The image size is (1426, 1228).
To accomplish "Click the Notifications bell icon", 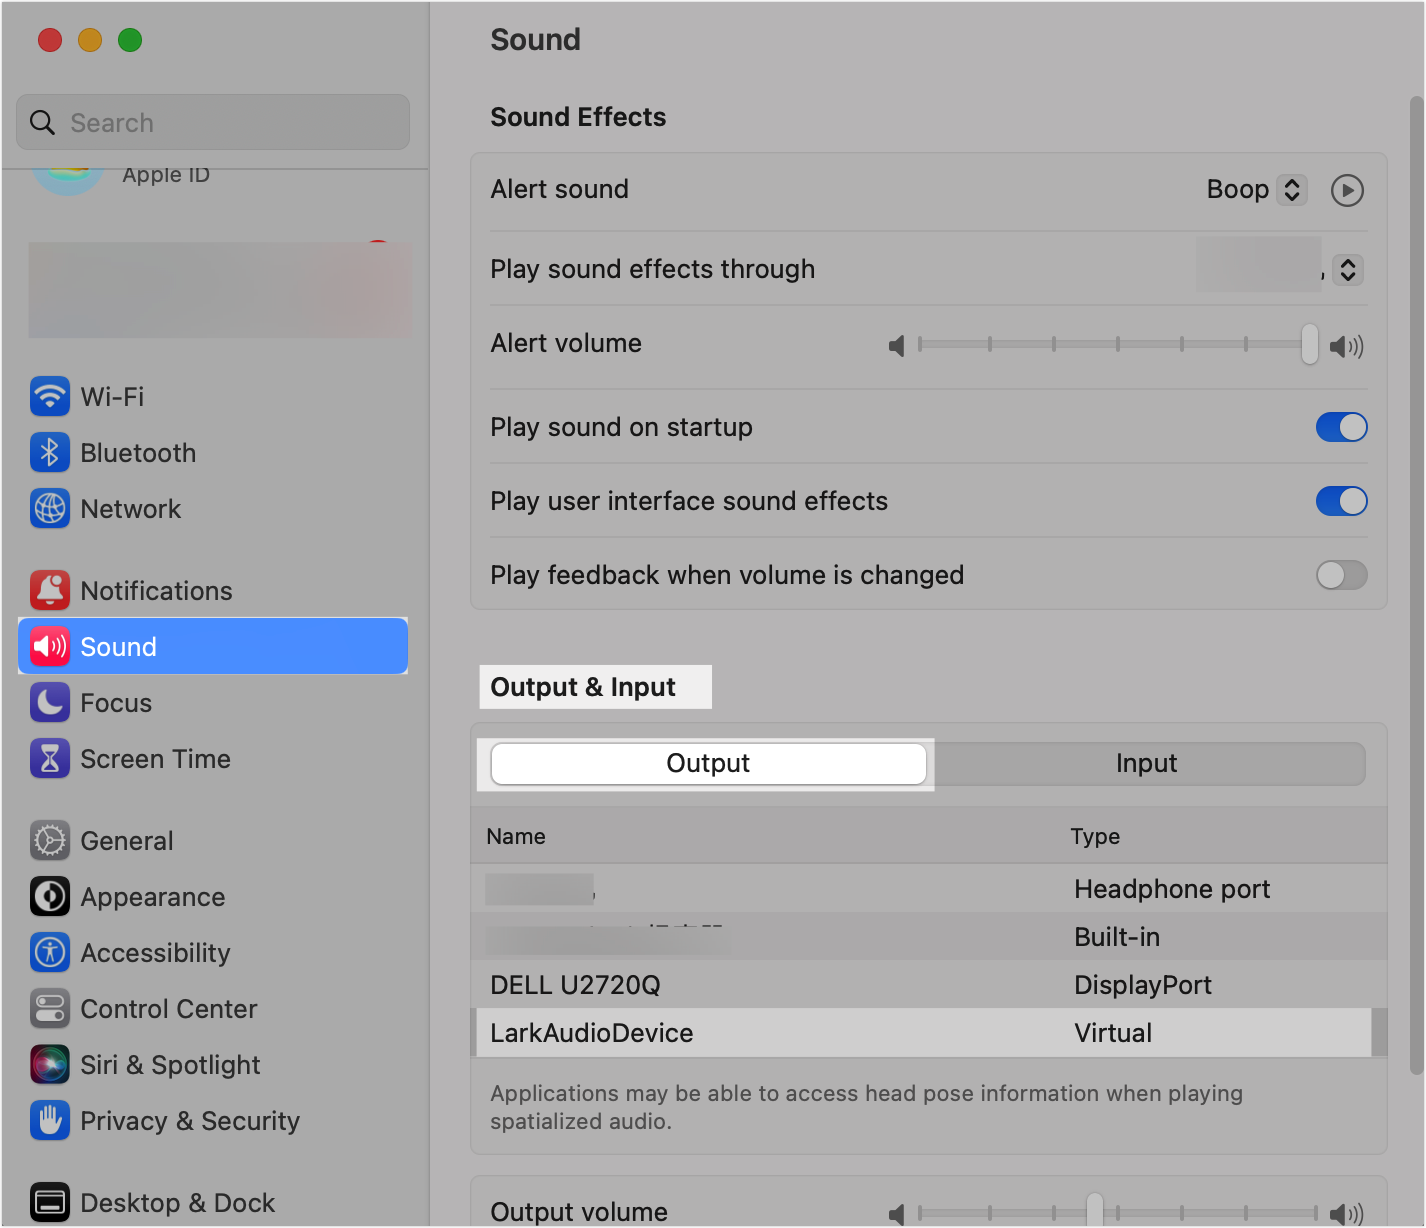I will (49, 590).
